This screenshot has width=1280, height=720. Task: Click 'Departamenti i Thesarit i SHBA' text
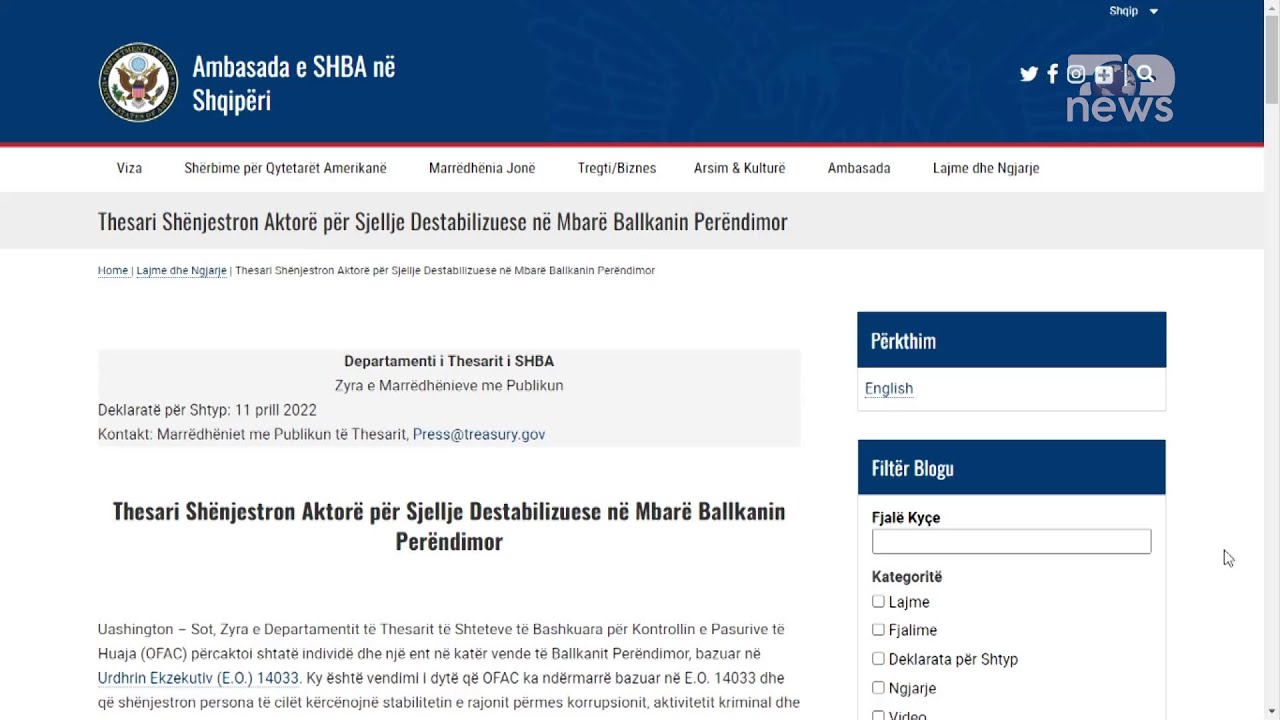pos(449,361)
